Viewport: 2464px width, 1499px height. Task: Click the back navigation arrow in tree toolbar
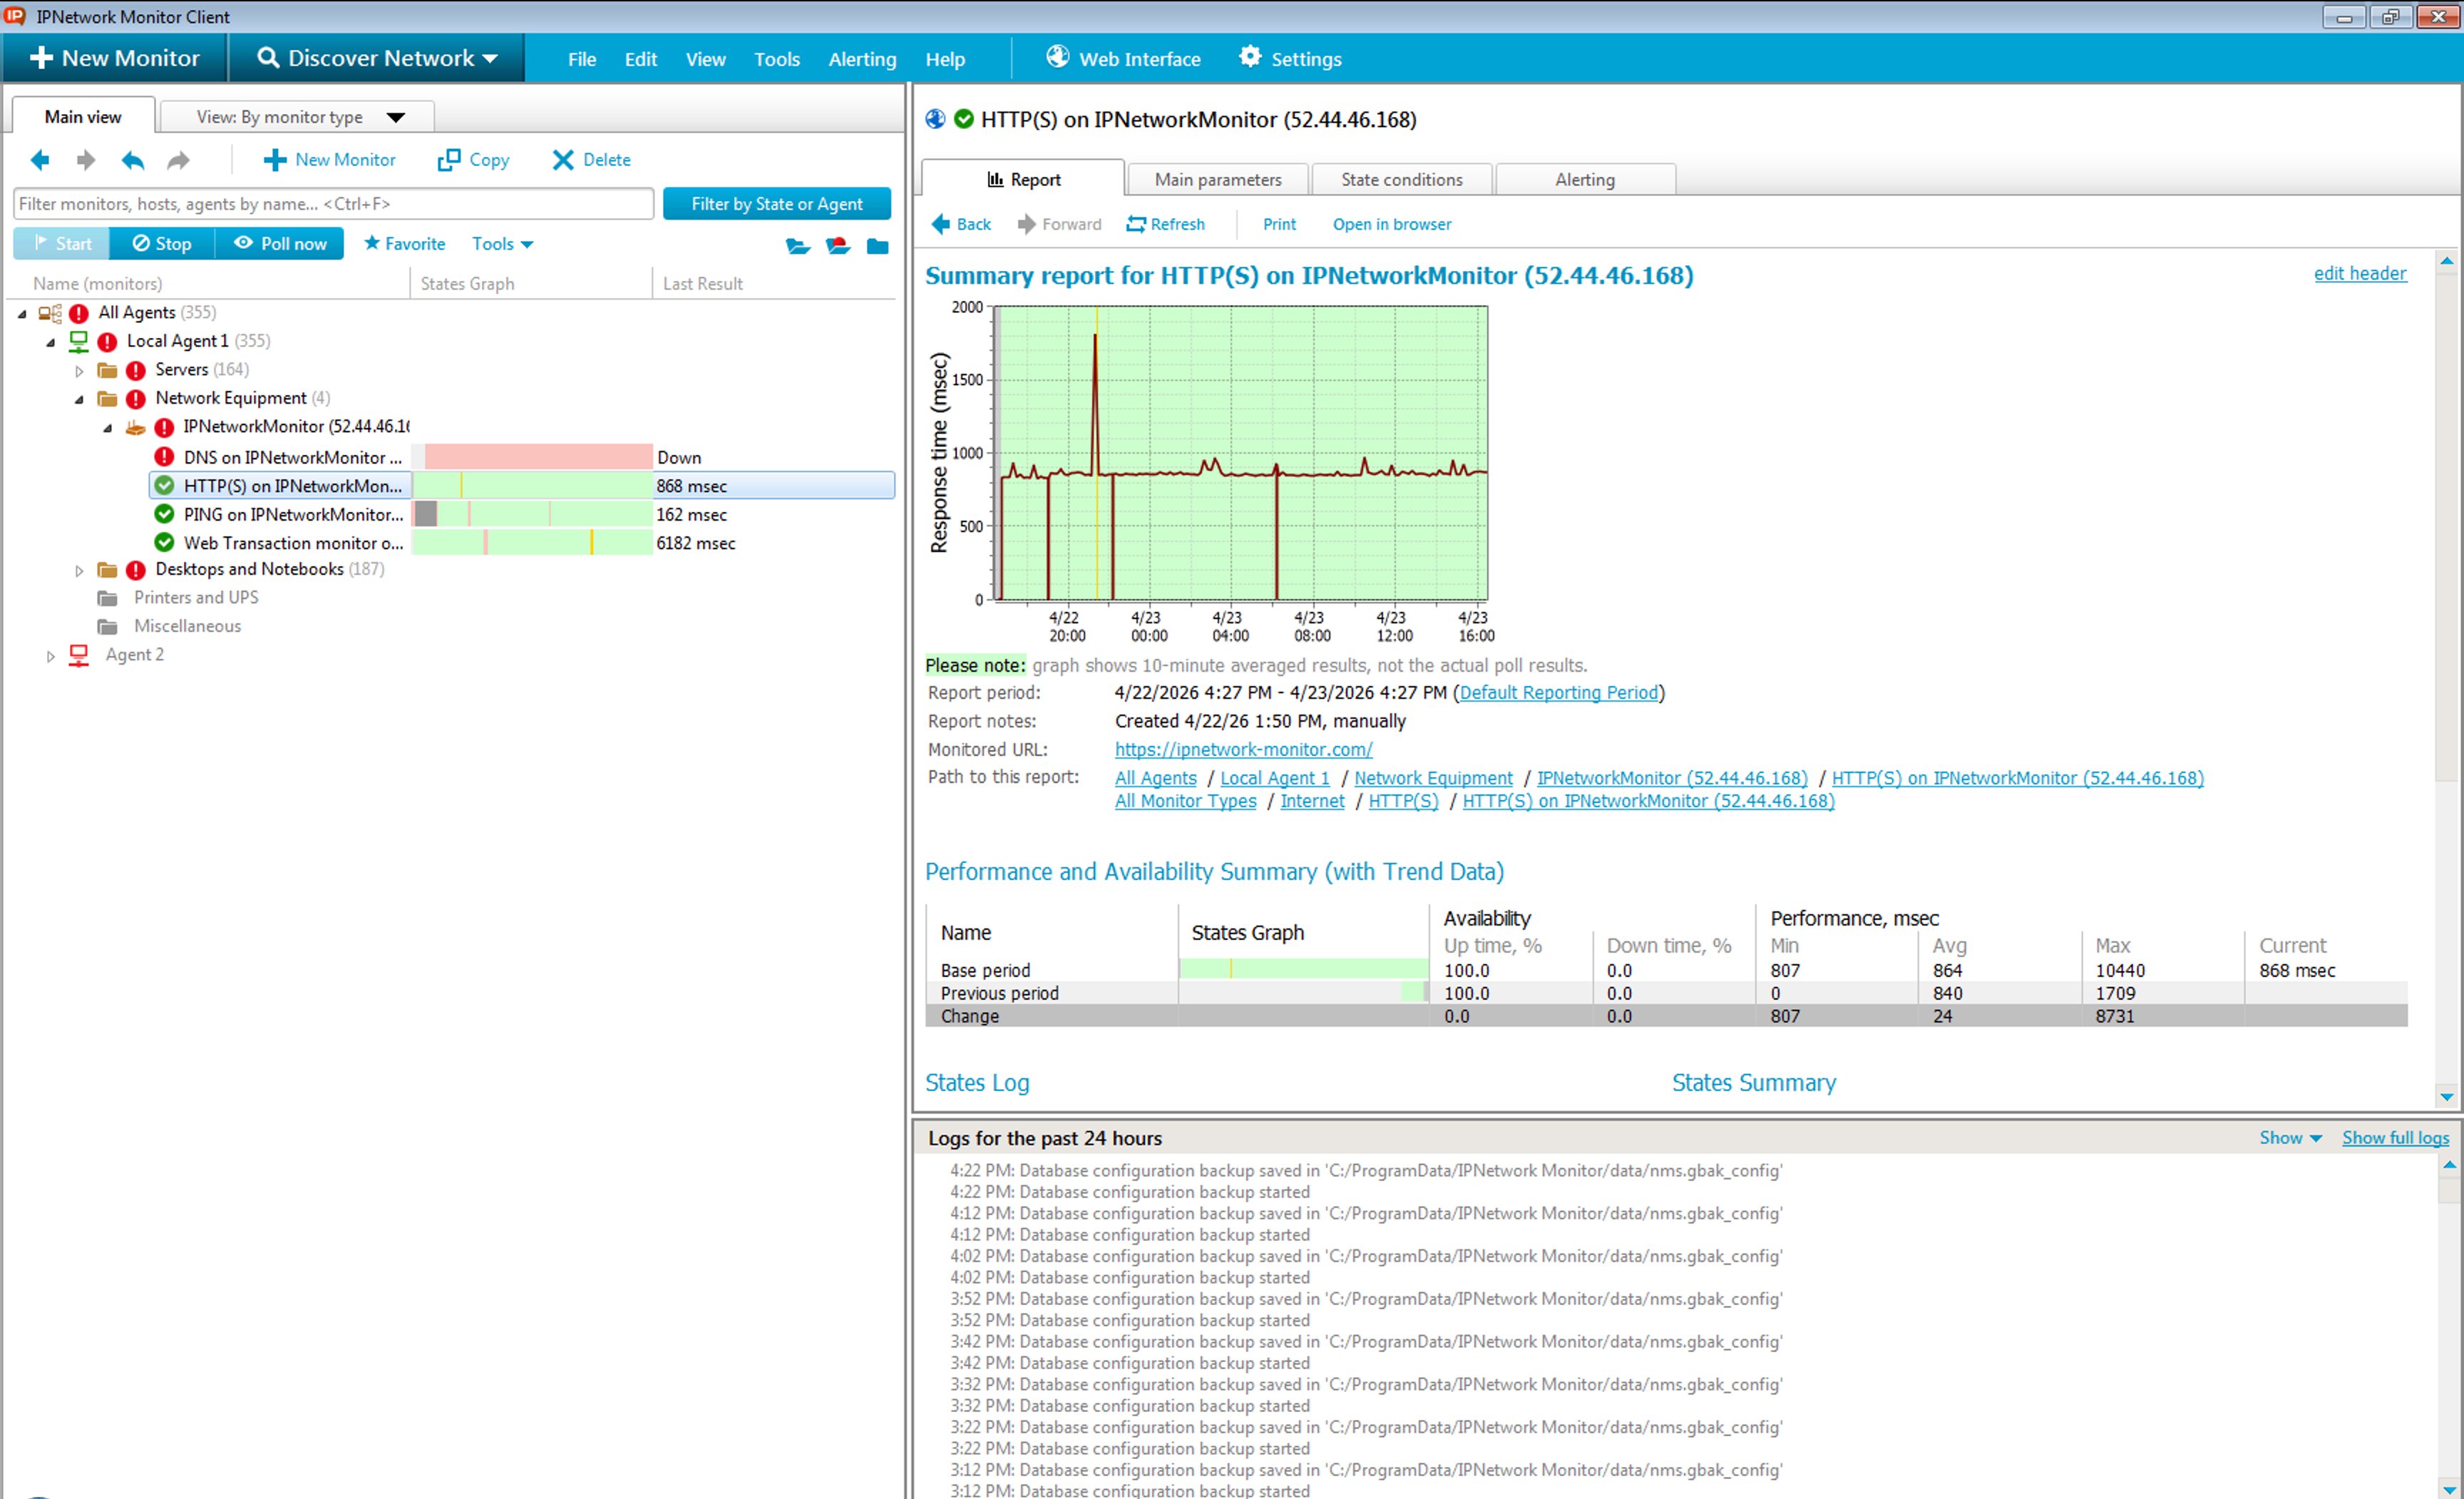click(x=40, y=160)
